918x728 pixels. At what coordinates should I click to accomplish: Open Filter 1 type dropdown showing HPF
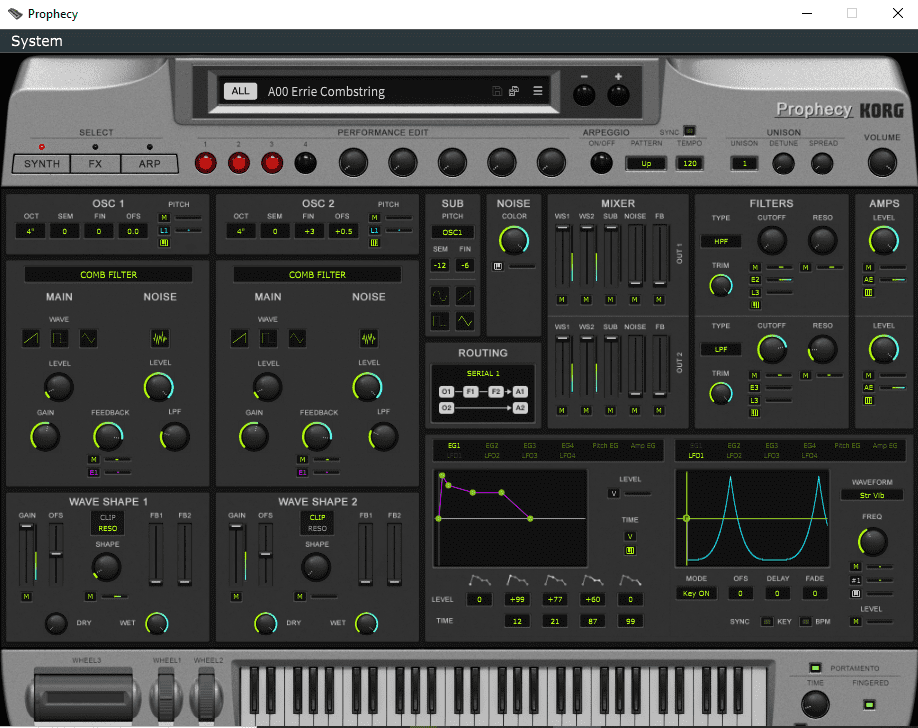tap(721, 241)
